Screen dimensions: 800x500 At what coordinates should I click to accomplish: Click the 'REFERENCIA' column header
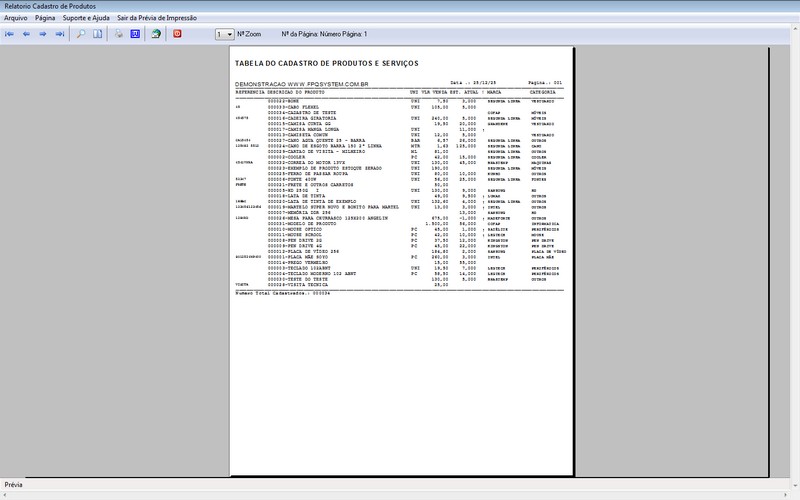click(x=250, y=92)
